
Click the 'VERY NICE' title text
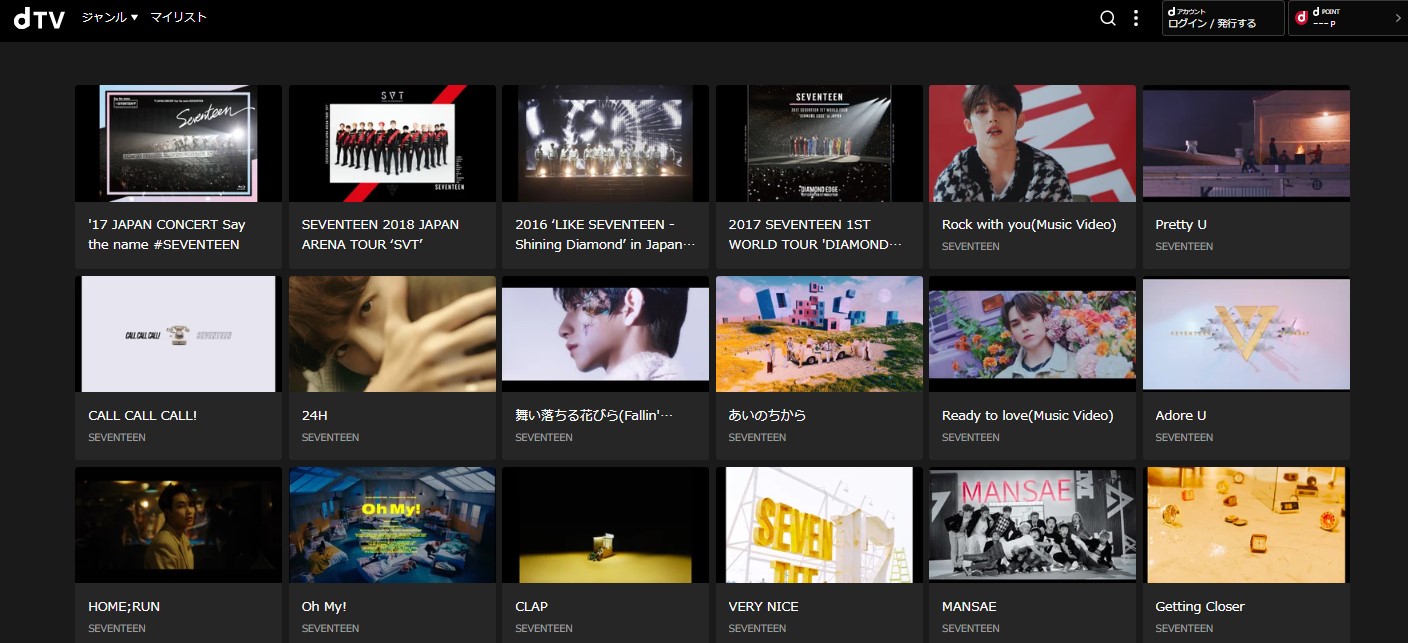[x=763, y=606]
